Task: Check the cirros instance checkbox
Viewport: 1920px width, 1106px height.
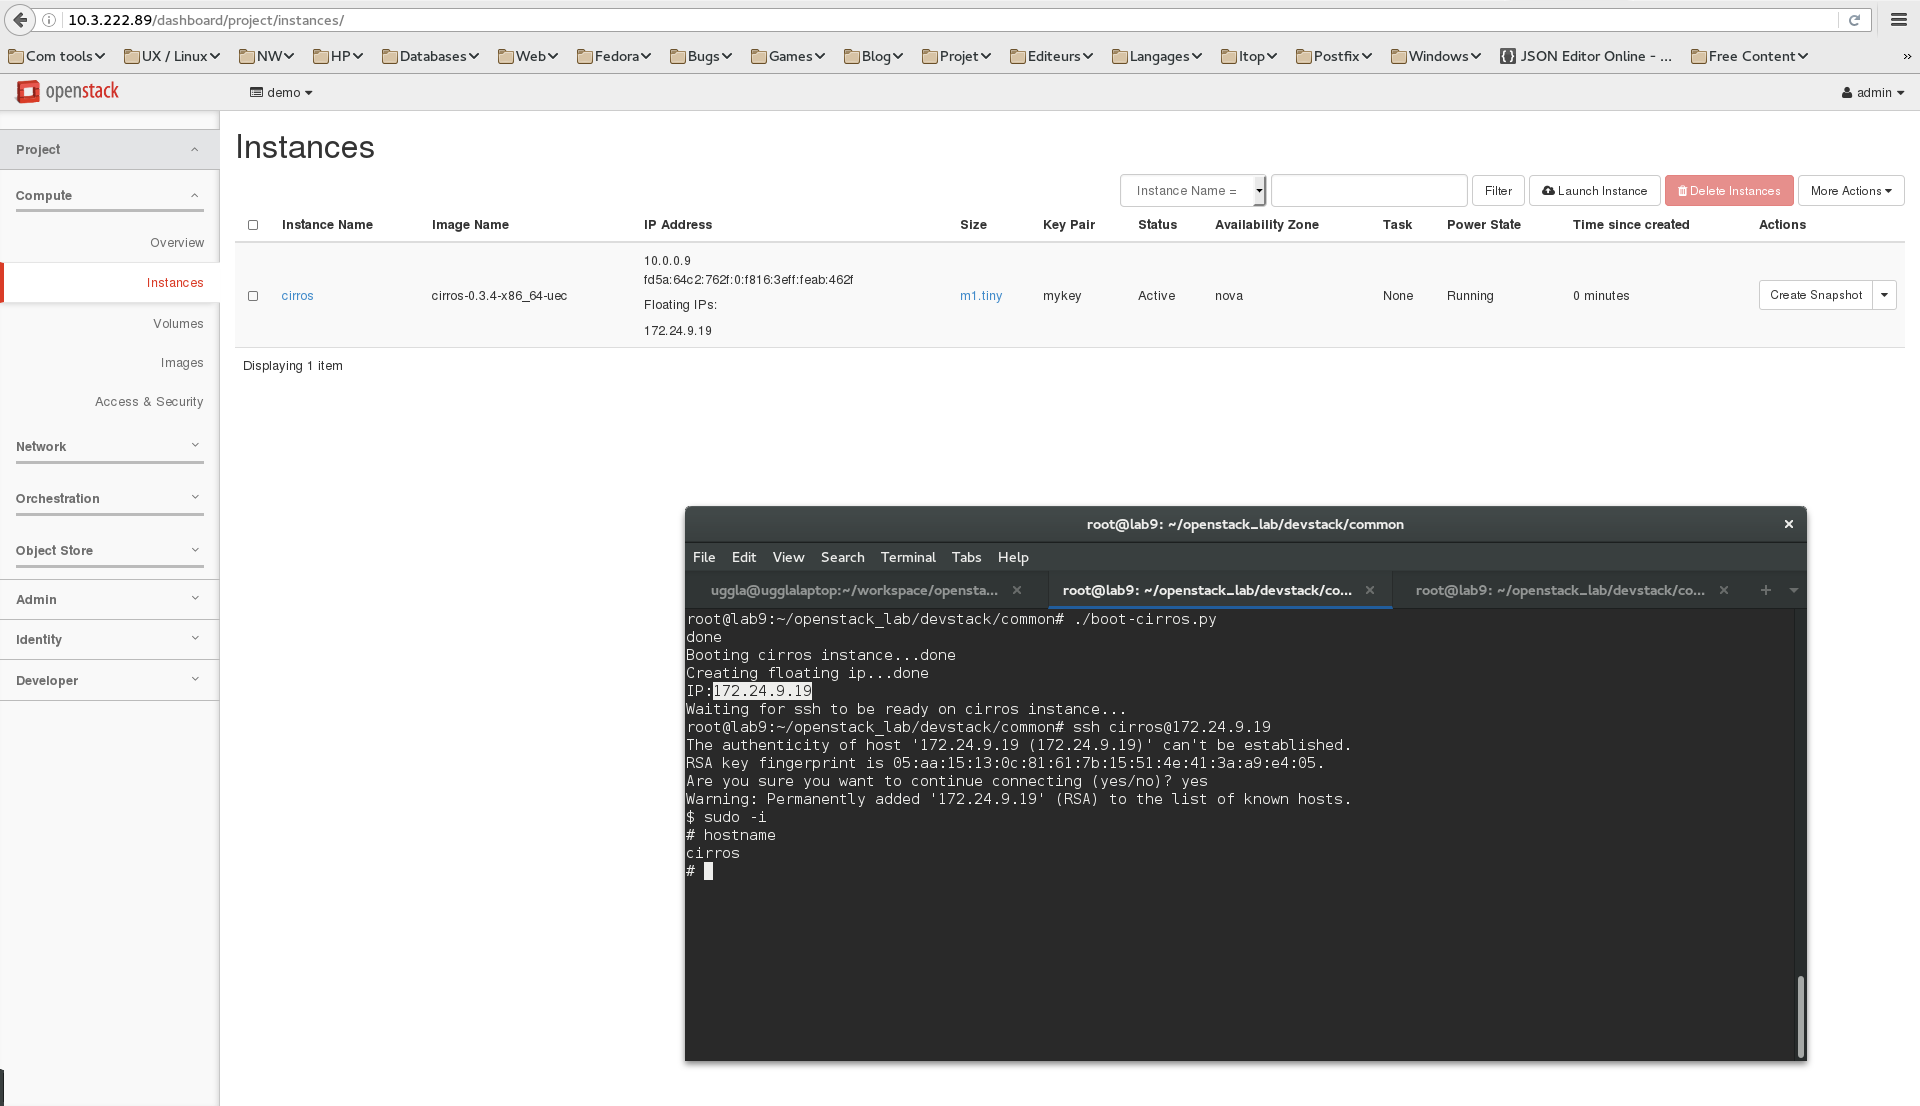Action: pyautogui.click(x=253, y=296)
